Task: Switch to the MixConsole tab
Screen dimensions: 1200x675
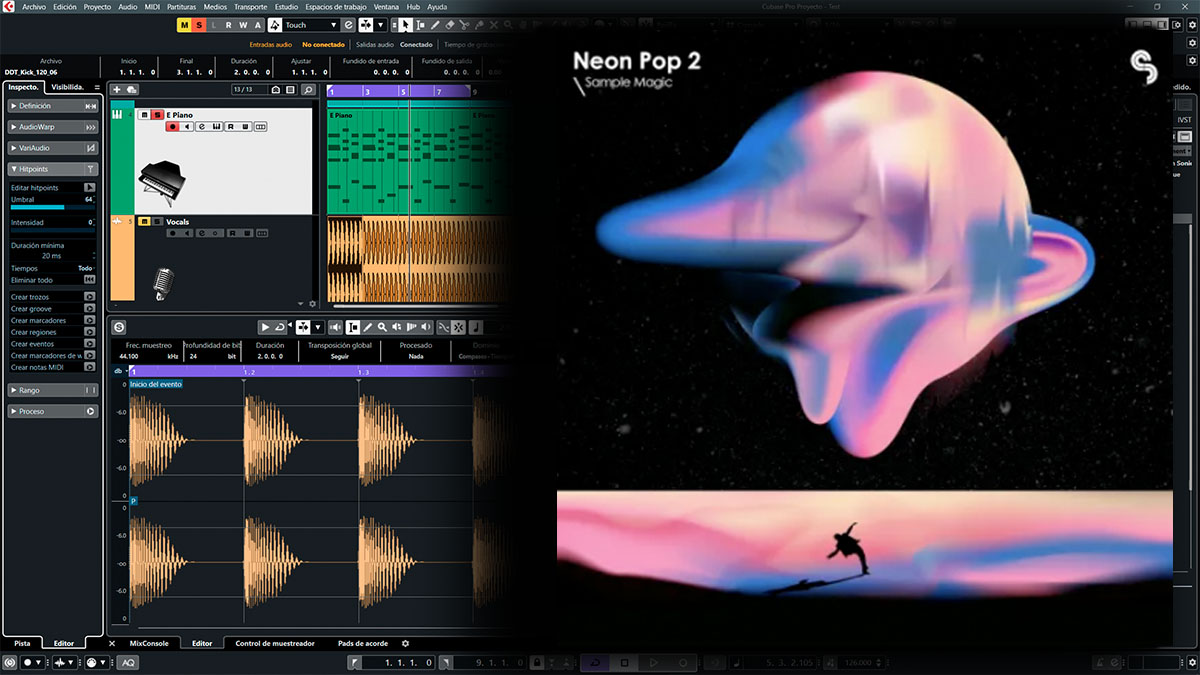Action: pyautogui.click(x=149, y=643)
